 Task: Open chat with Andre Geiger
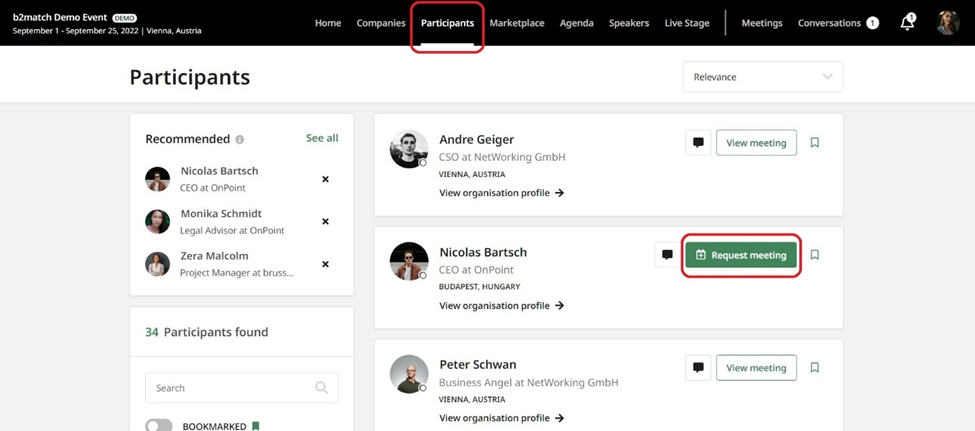tap(698, 143)
